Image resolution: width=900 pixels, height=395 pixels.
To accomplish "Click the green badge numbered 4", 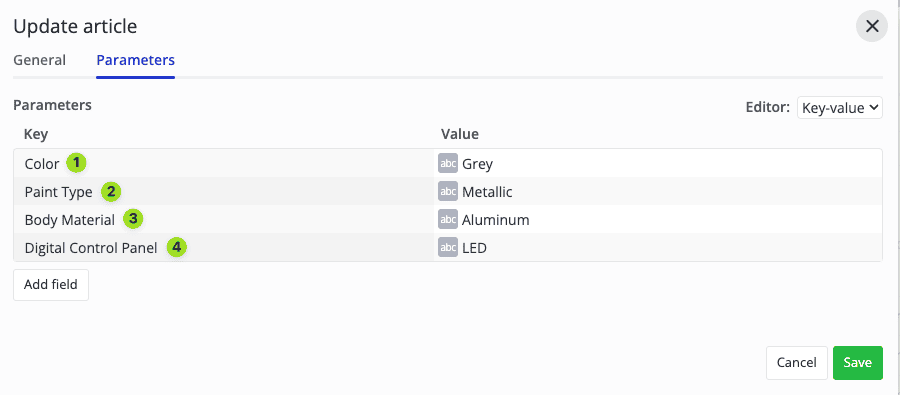I will 177,247.
